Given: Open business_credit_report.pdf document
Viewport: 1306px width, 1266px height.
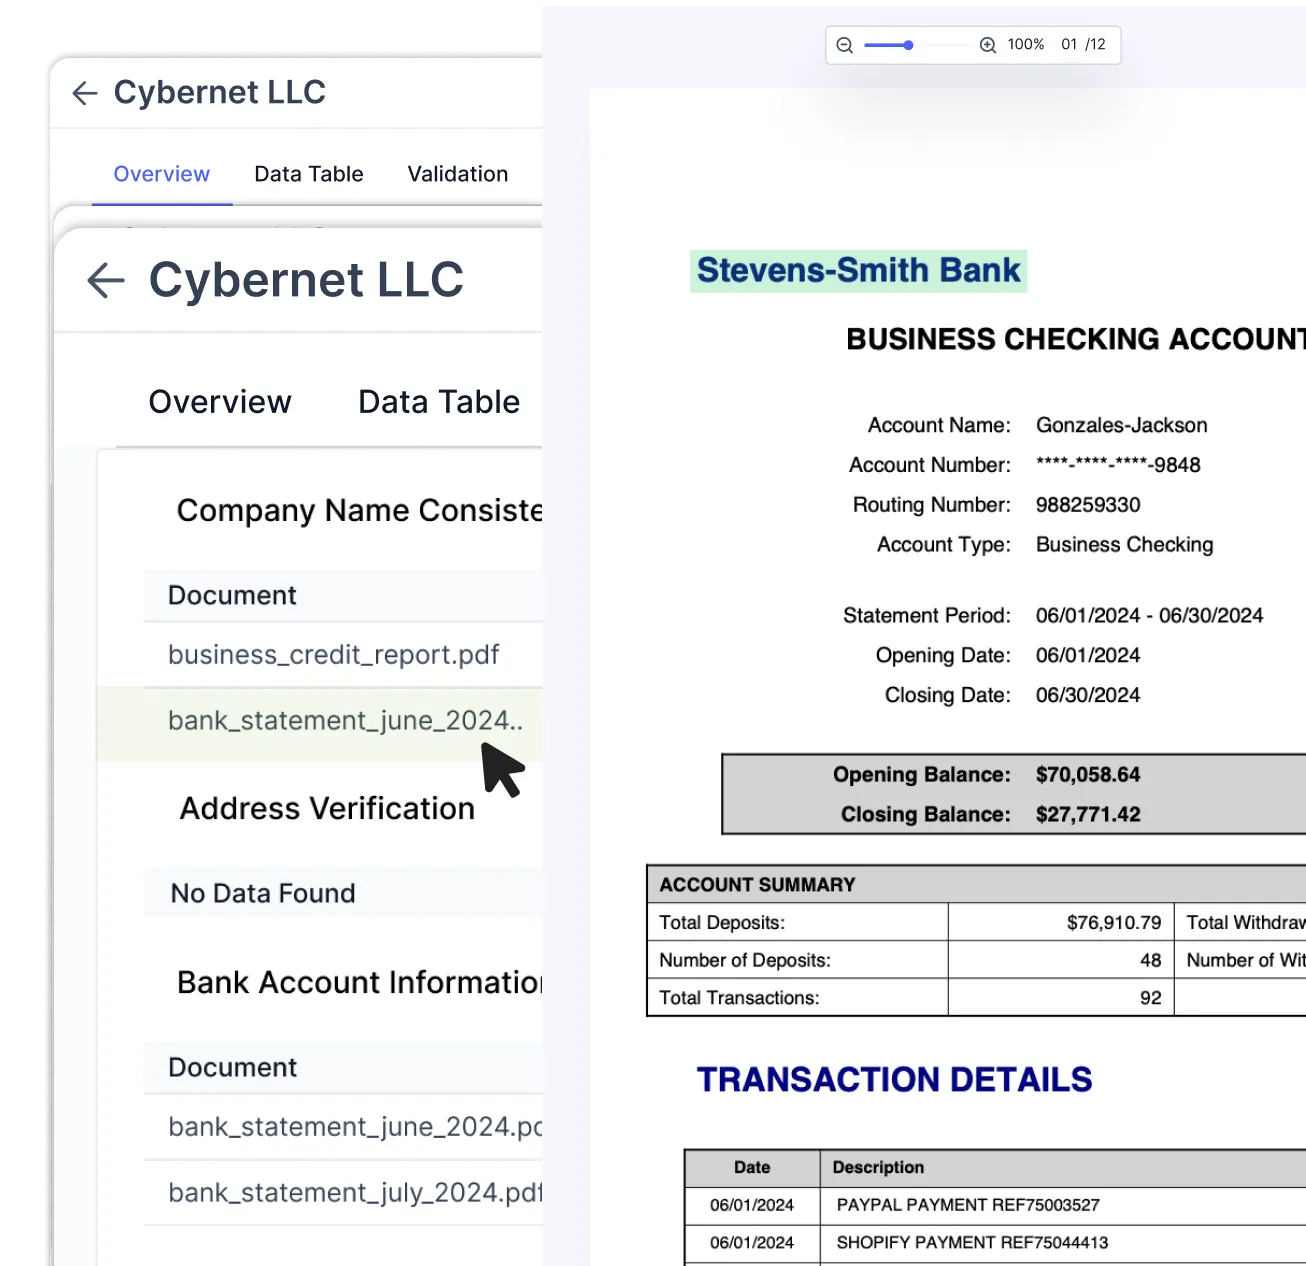Looking at the screenshot, I should pyautogui.click(x=333, y=655).
